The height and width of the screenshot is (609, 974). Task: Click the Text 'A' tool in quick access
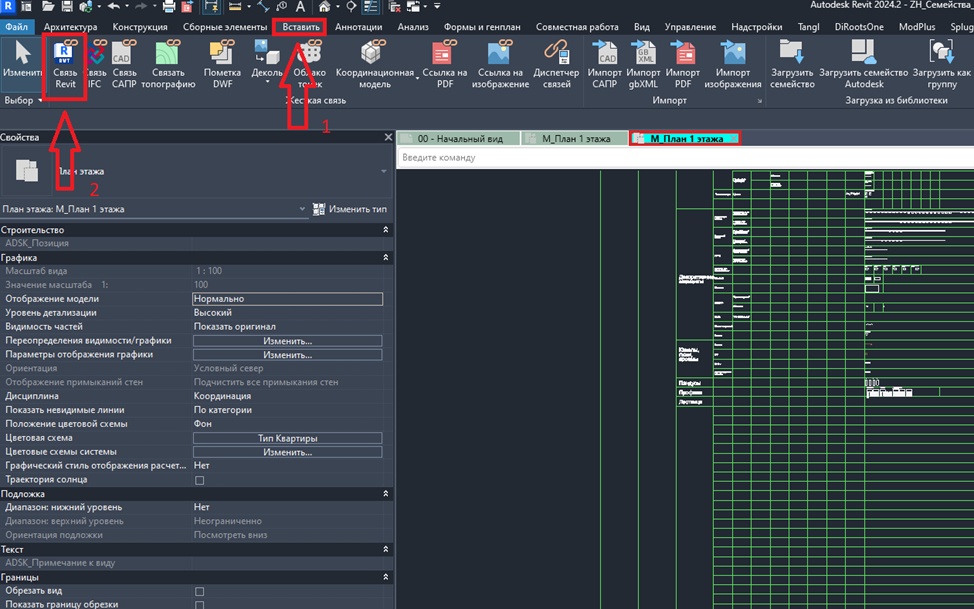[x=300, y=7]
